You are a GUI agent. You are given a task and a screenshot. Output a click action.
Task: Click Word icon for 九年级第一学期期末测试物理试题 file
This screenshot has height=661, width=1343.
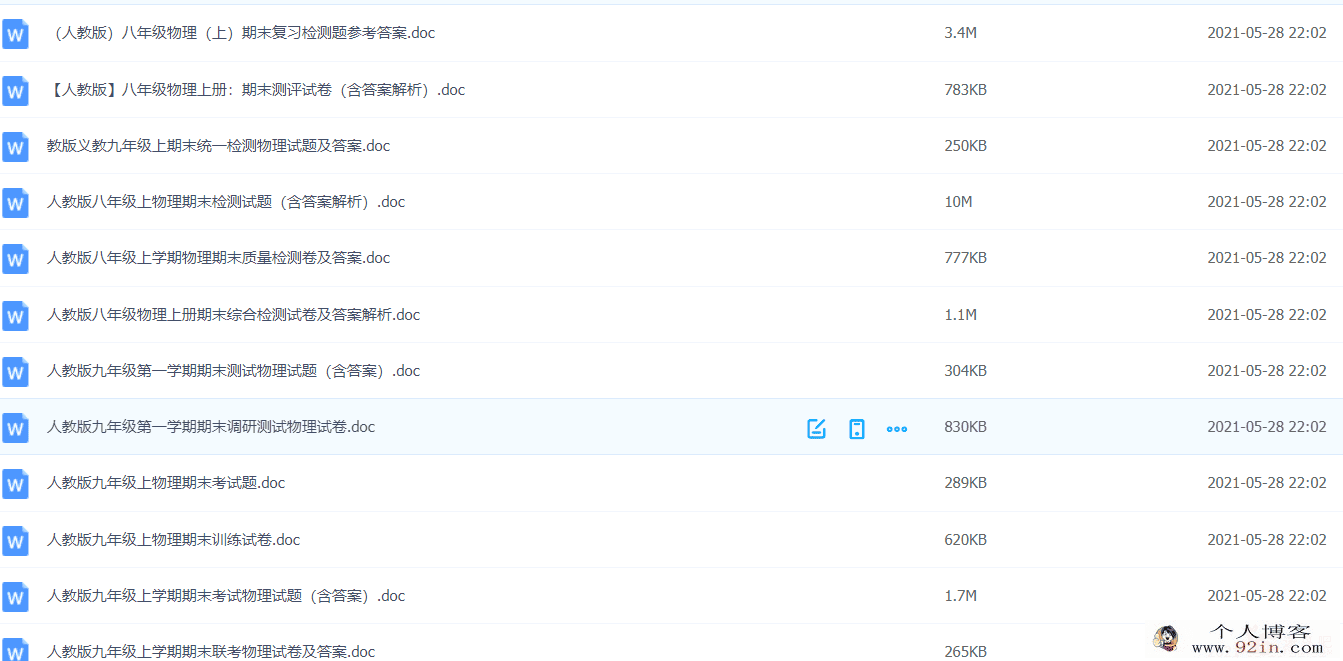[x=15, y=371]
